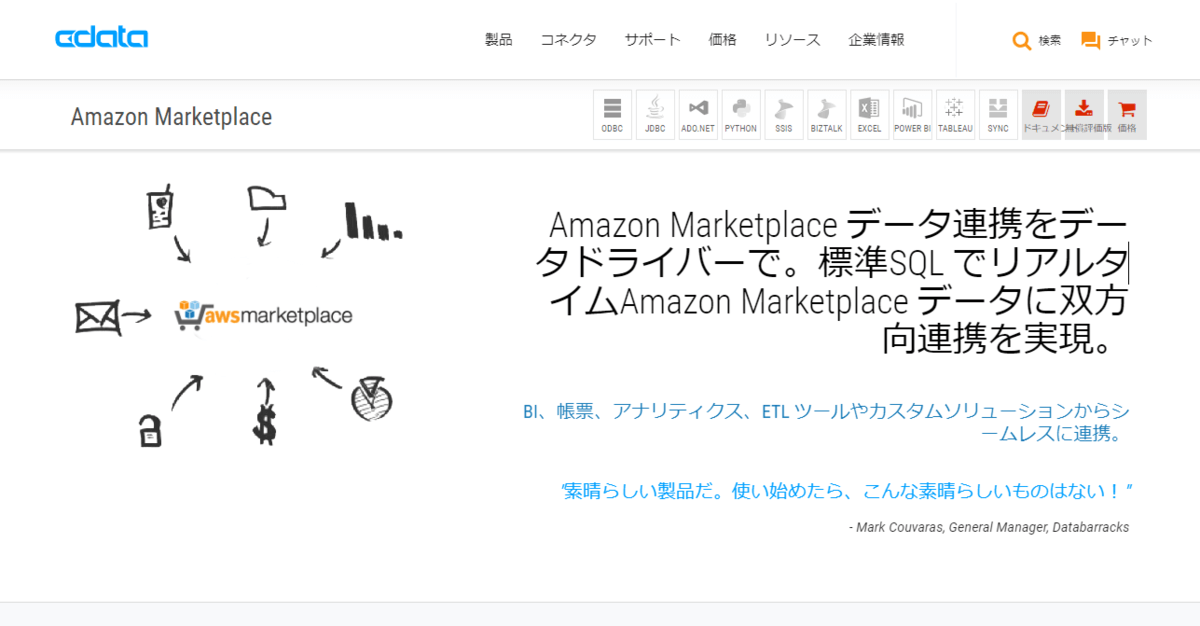1200x626 pixels.
Task: Open the chat bubble icon
Action: [1091, 41]
